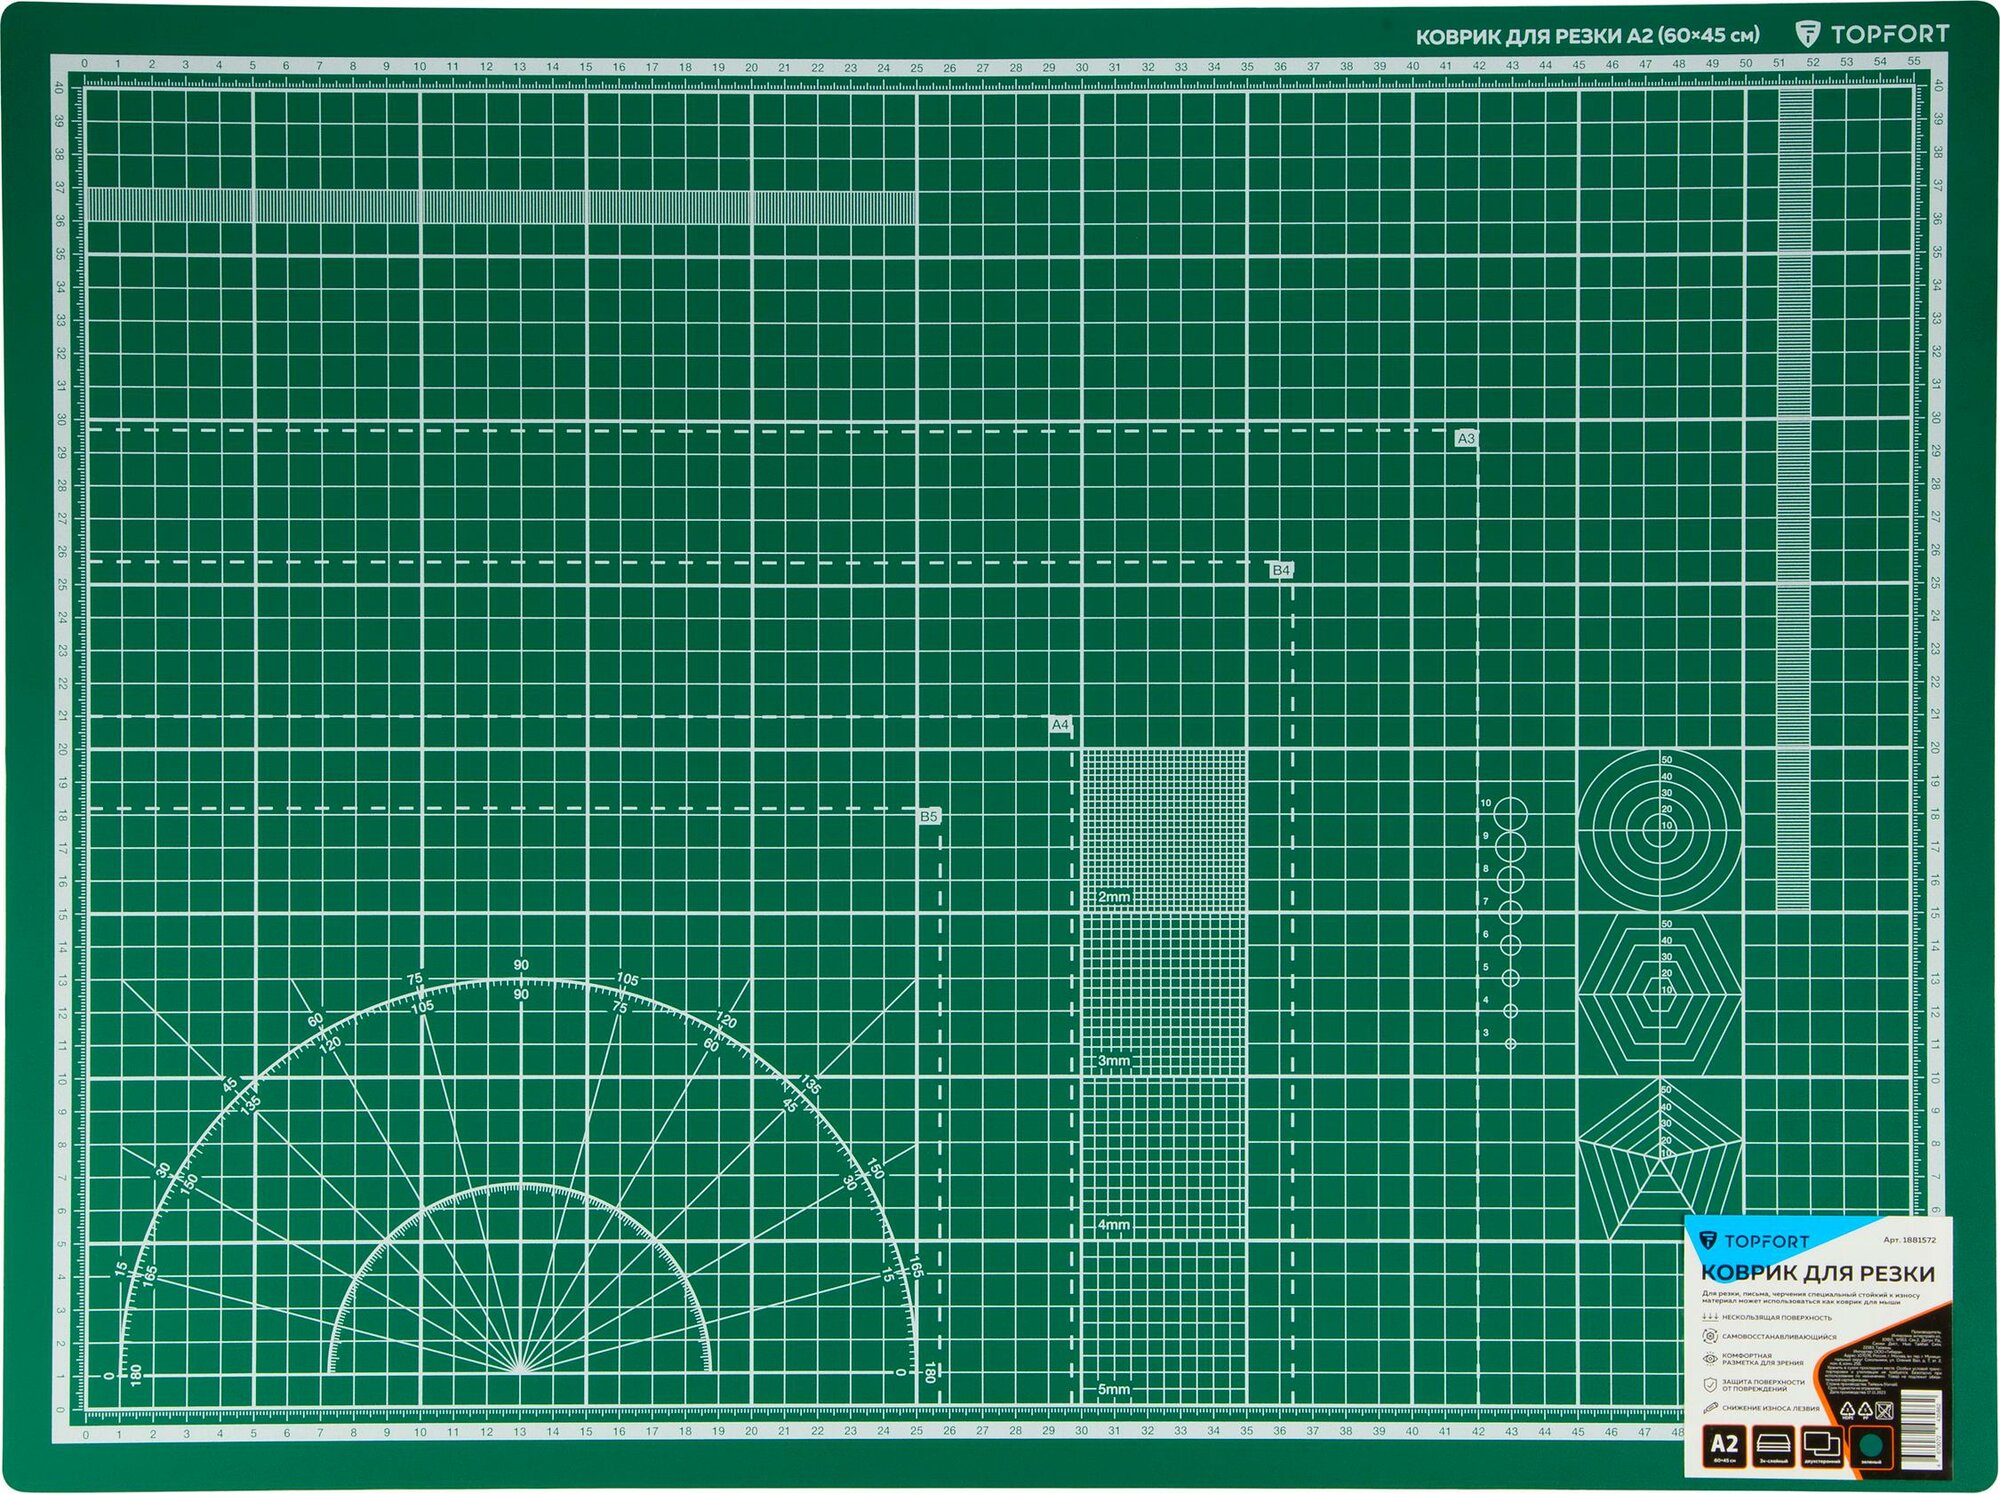Click the shield checkmark surface protection icon

(x=1710, y=1384)
